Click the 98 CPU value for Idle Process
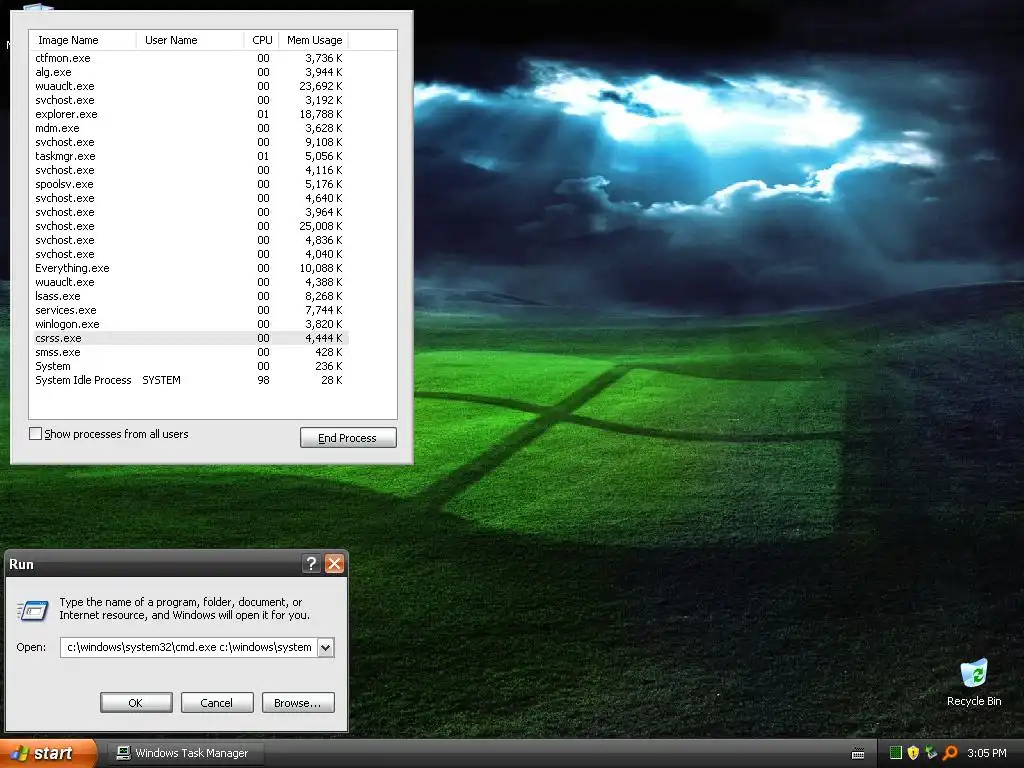The width and height of the screenshot is (1024, 768). pos(263,380)
